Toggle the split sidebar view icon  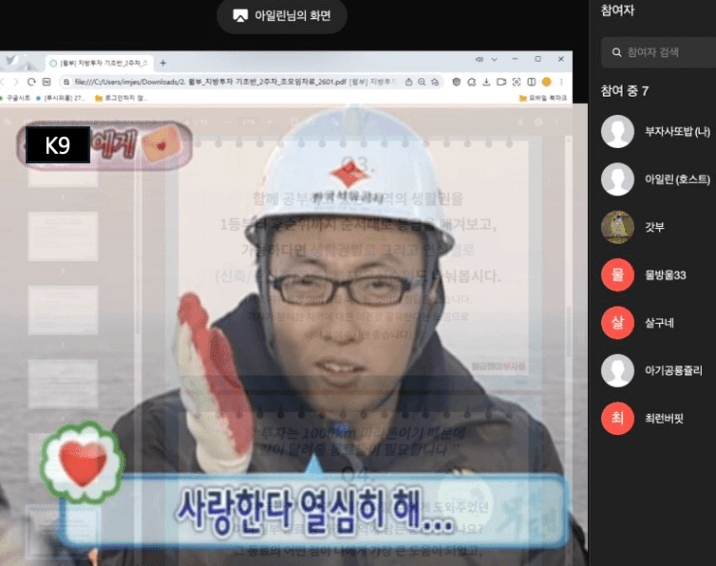pyautogui.click(x=532, y=82)
